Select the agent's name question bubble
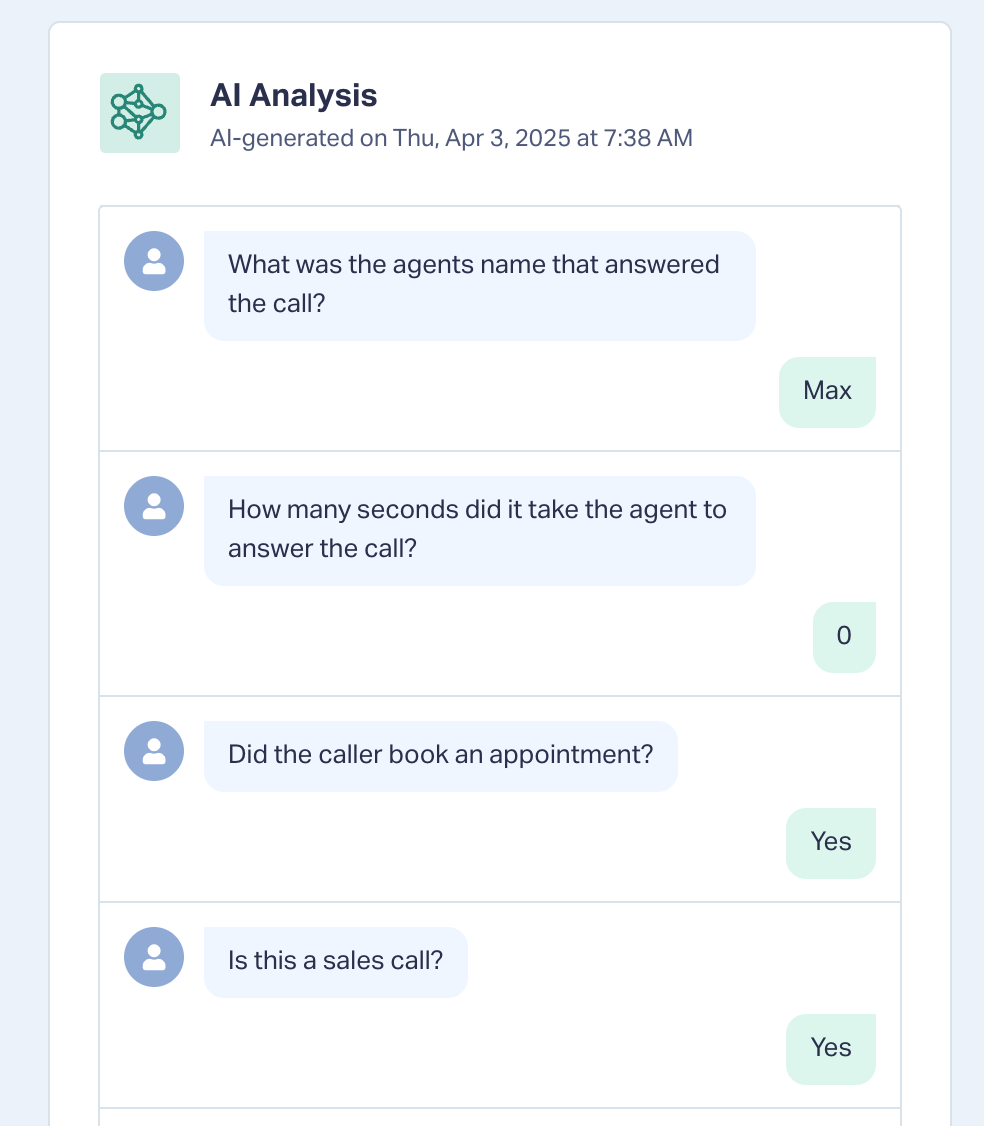Screen dimensions: 984x1126 point(480,286)
